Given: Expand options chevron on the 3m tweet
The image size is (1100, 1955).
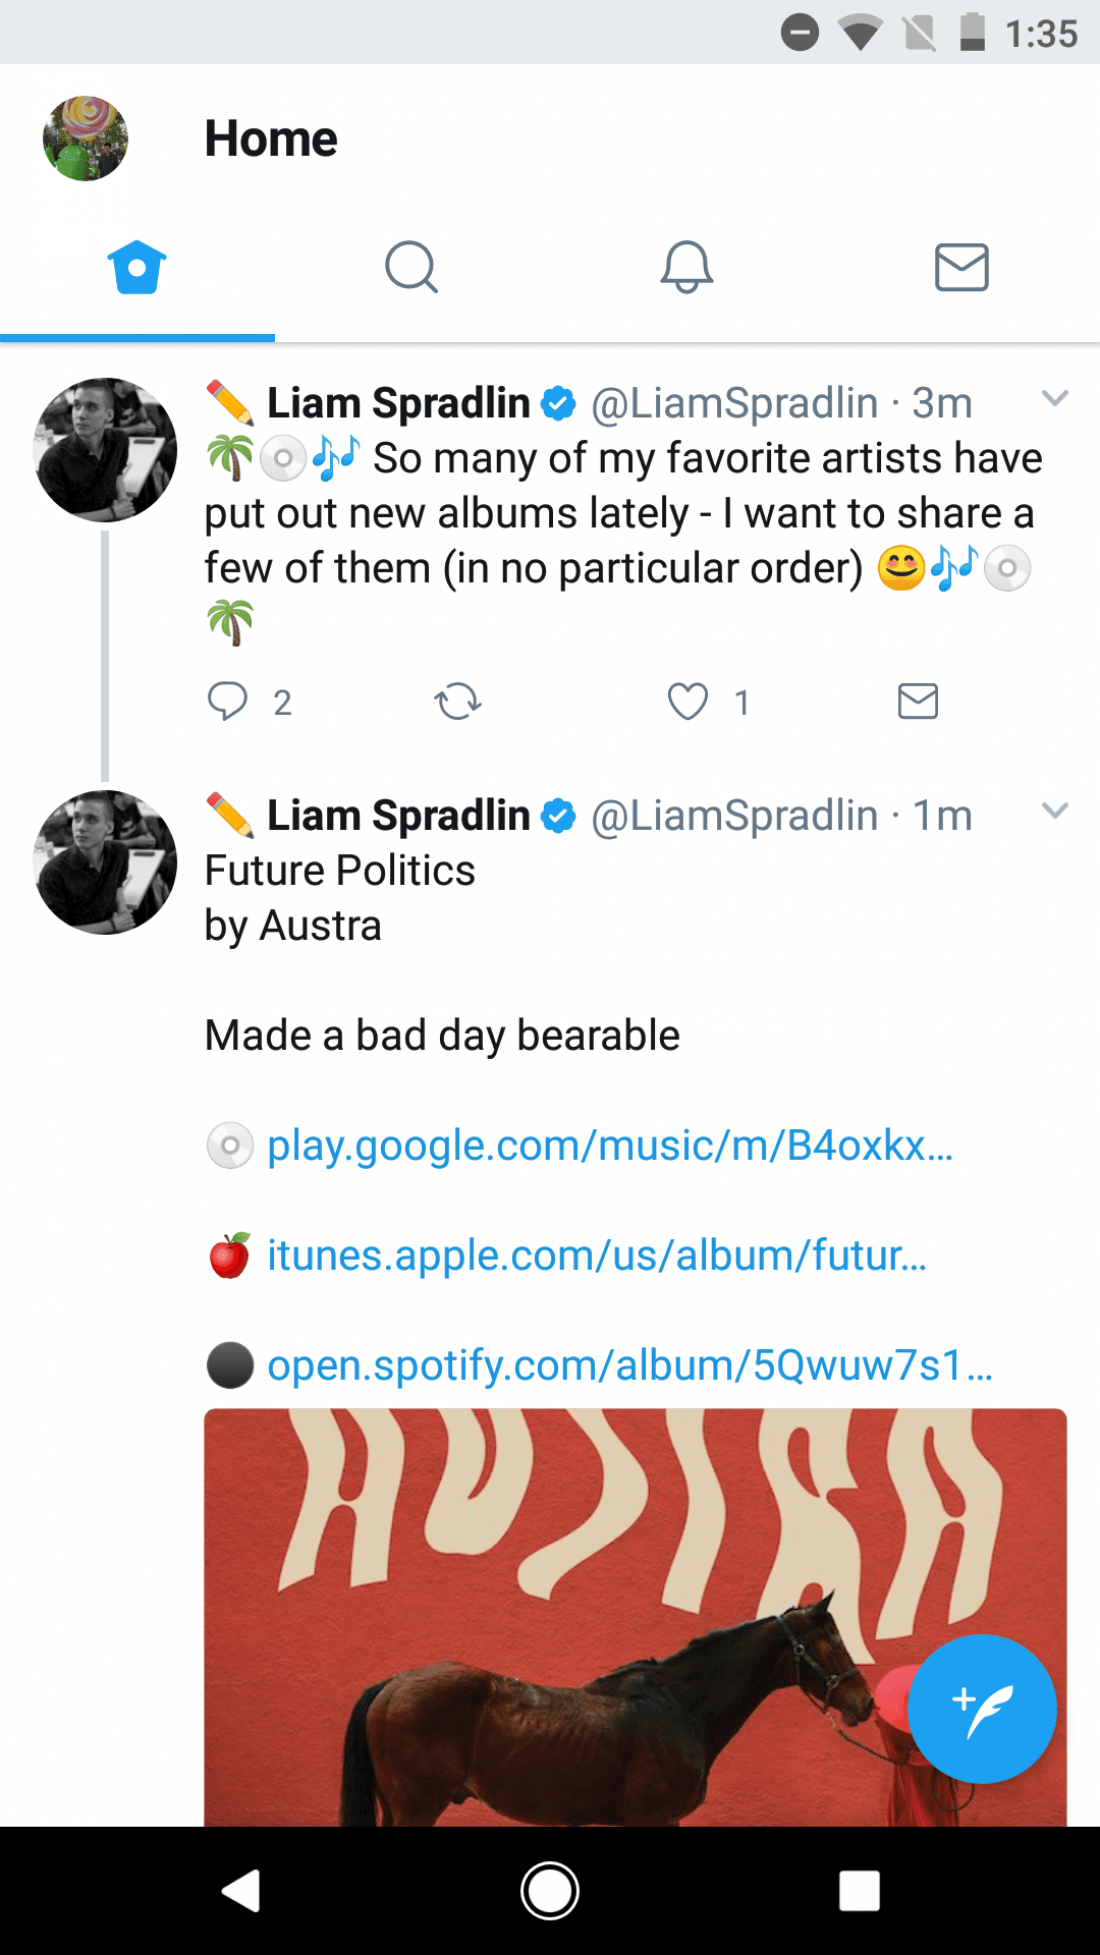Looking at the screenshot, I should [x=1055, y=399].
